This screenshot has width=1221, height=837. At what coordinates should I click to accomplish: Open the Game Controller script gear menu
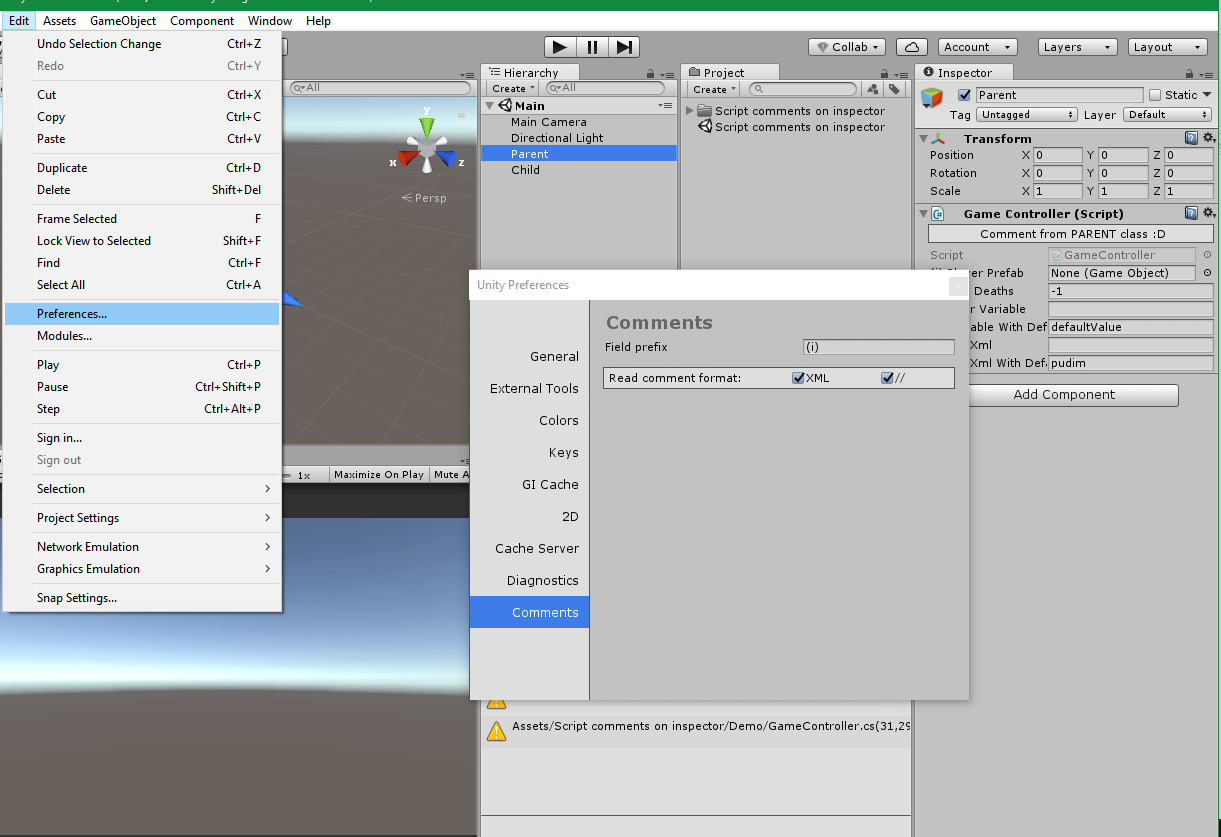1208,213
